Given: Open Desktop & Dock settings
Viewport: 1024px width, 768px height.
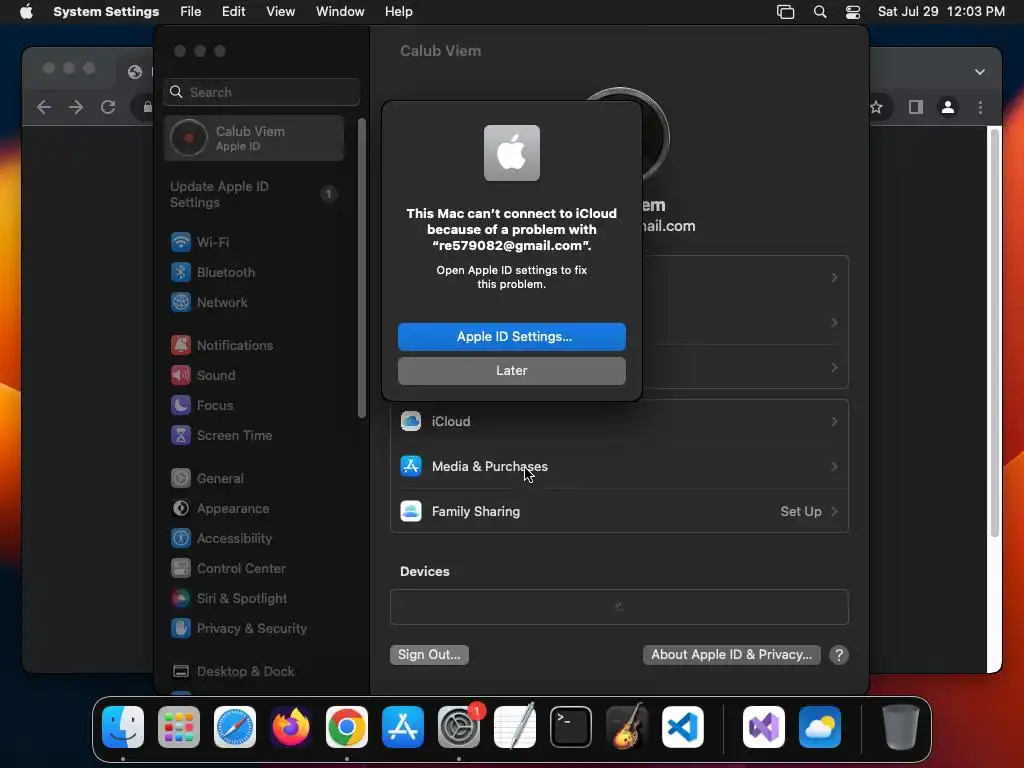Looking at the screenshot, I should (x=232, y=672).
